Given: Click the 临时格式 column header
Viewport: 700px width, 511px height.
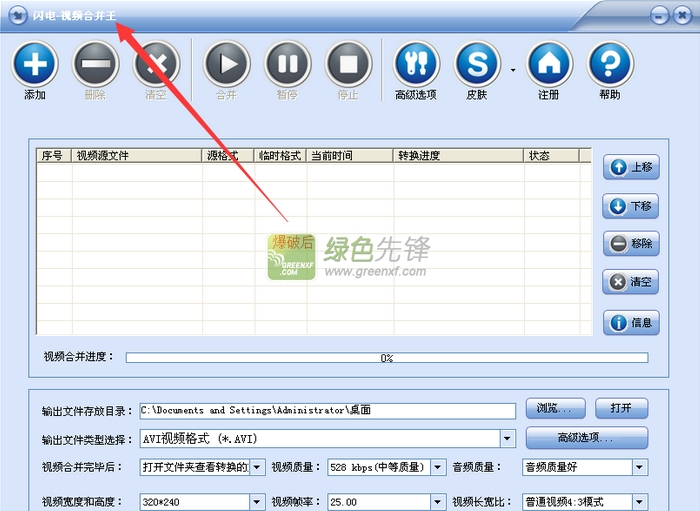Looking at the screenshot, I should click(280, 155).
